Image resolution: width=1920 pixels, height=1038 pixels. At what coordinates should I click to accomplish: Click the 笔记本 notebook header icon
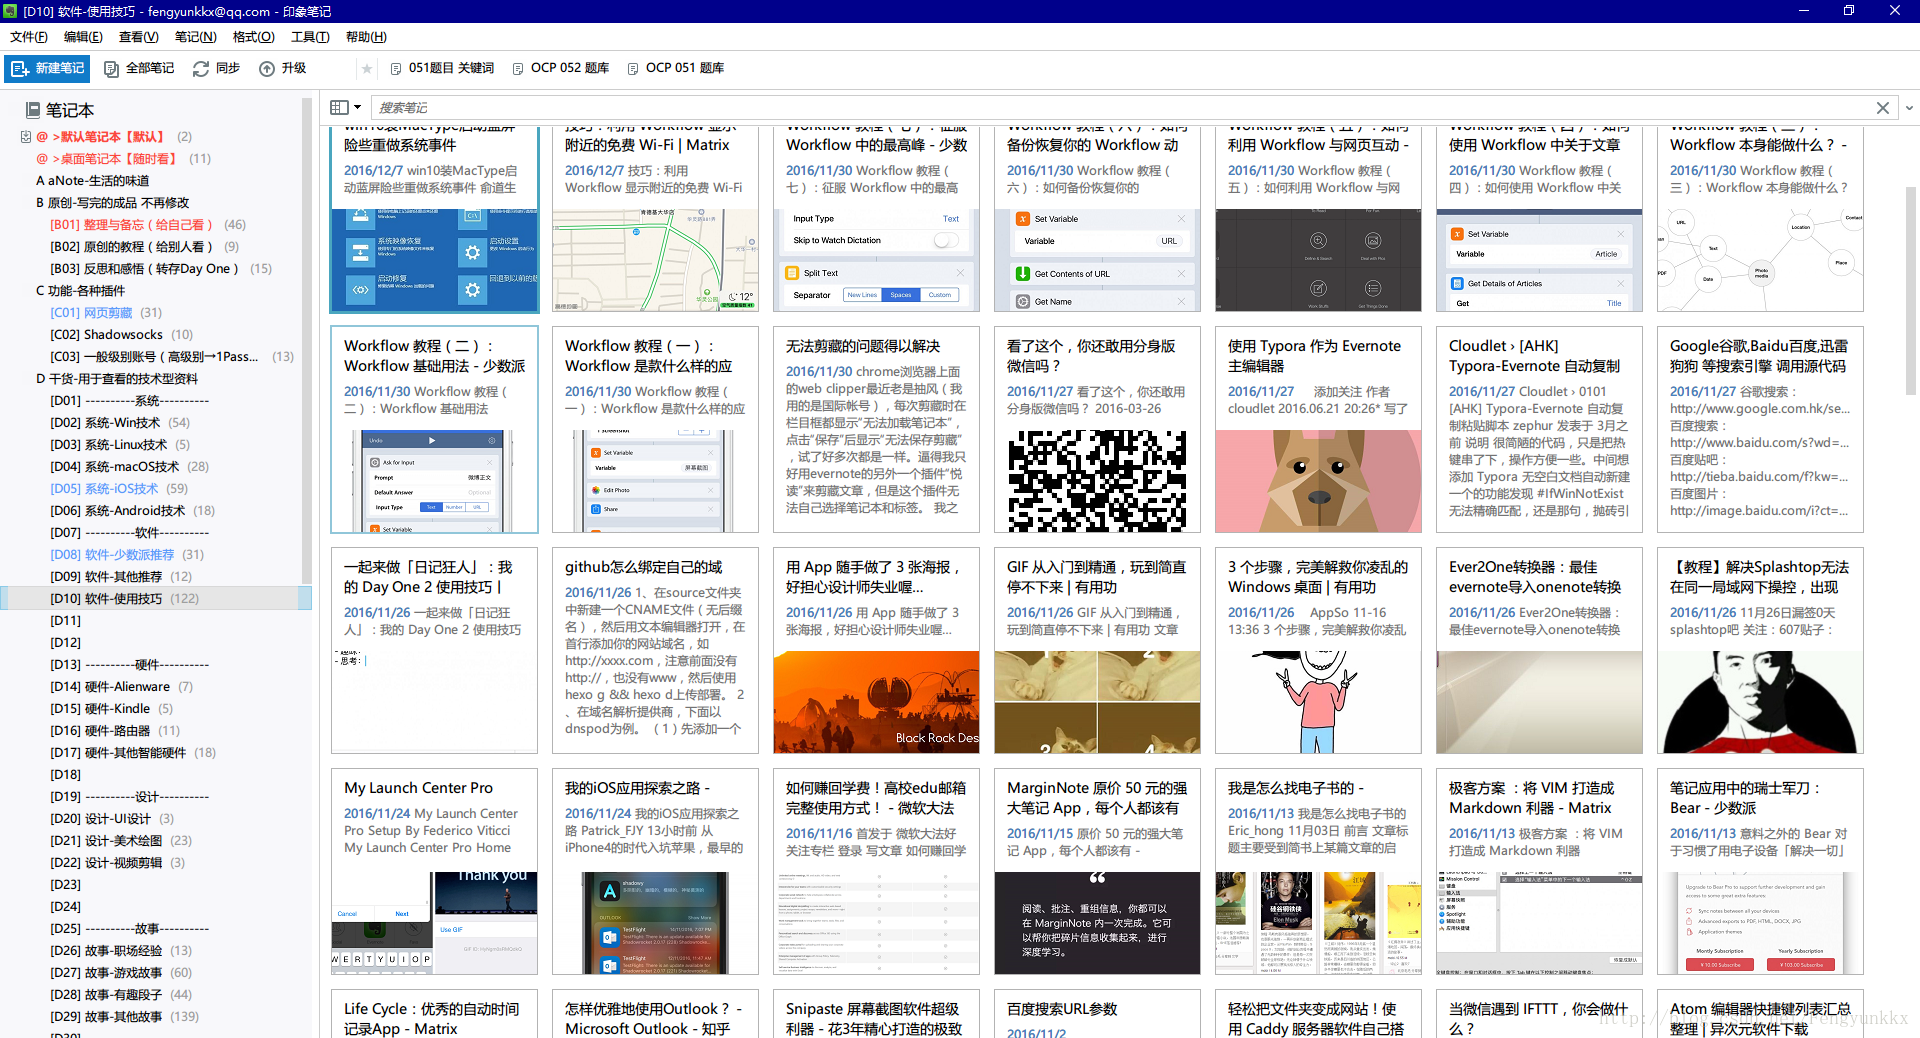click(33, 110)
